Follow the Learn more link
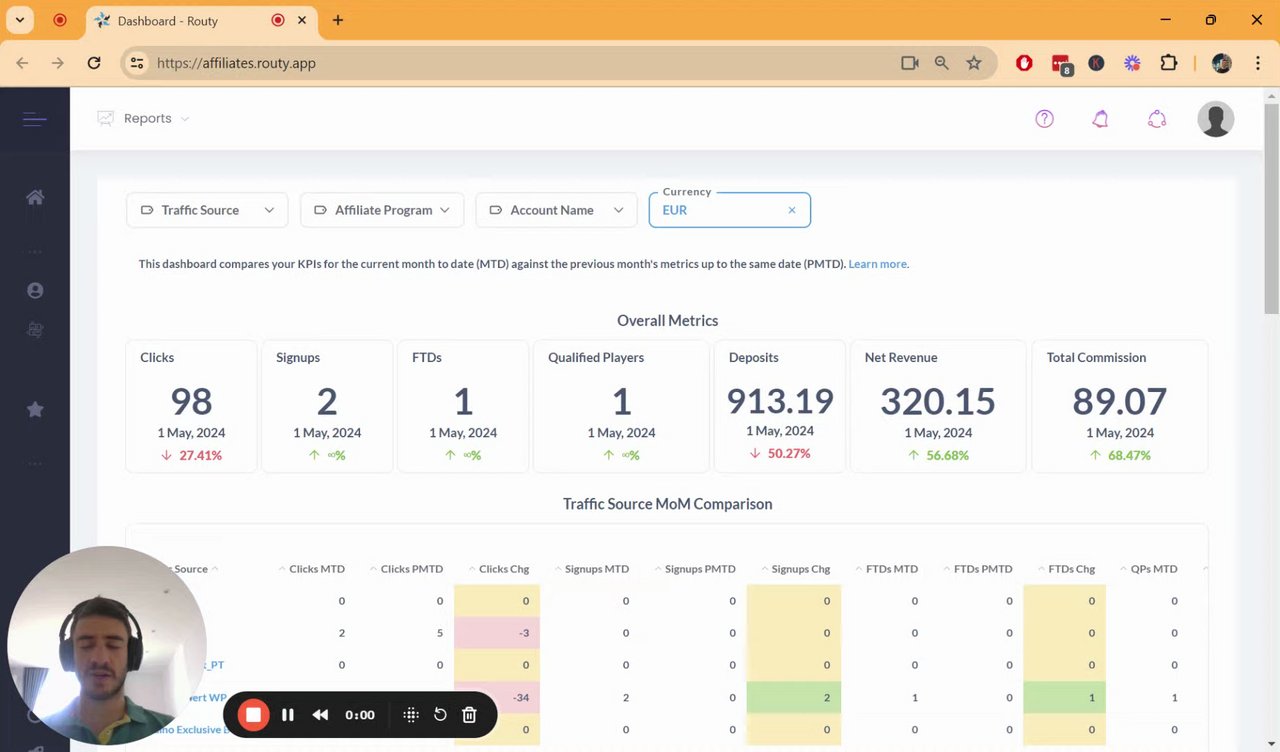The height and width of the screenshot is (752, 1280). [x=878, y=264]
